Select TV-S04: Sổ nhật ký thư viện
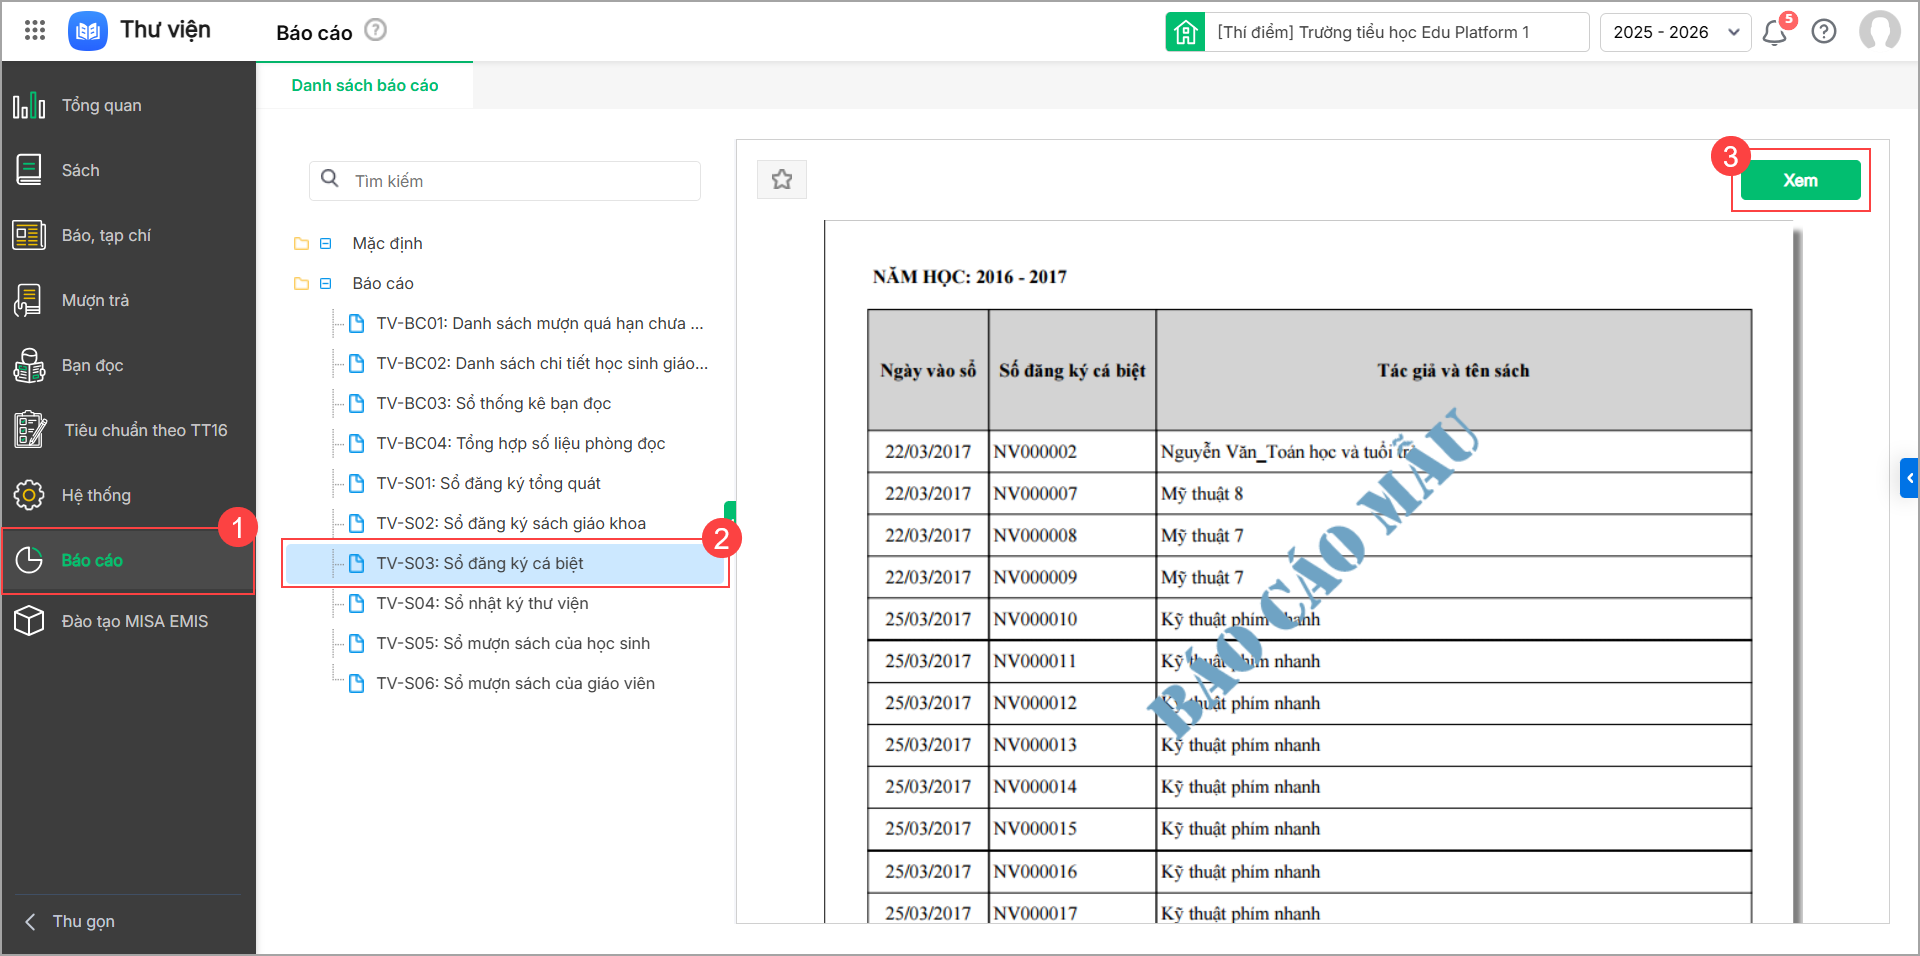The image size is (1920, 956). (x=483, y=603)
